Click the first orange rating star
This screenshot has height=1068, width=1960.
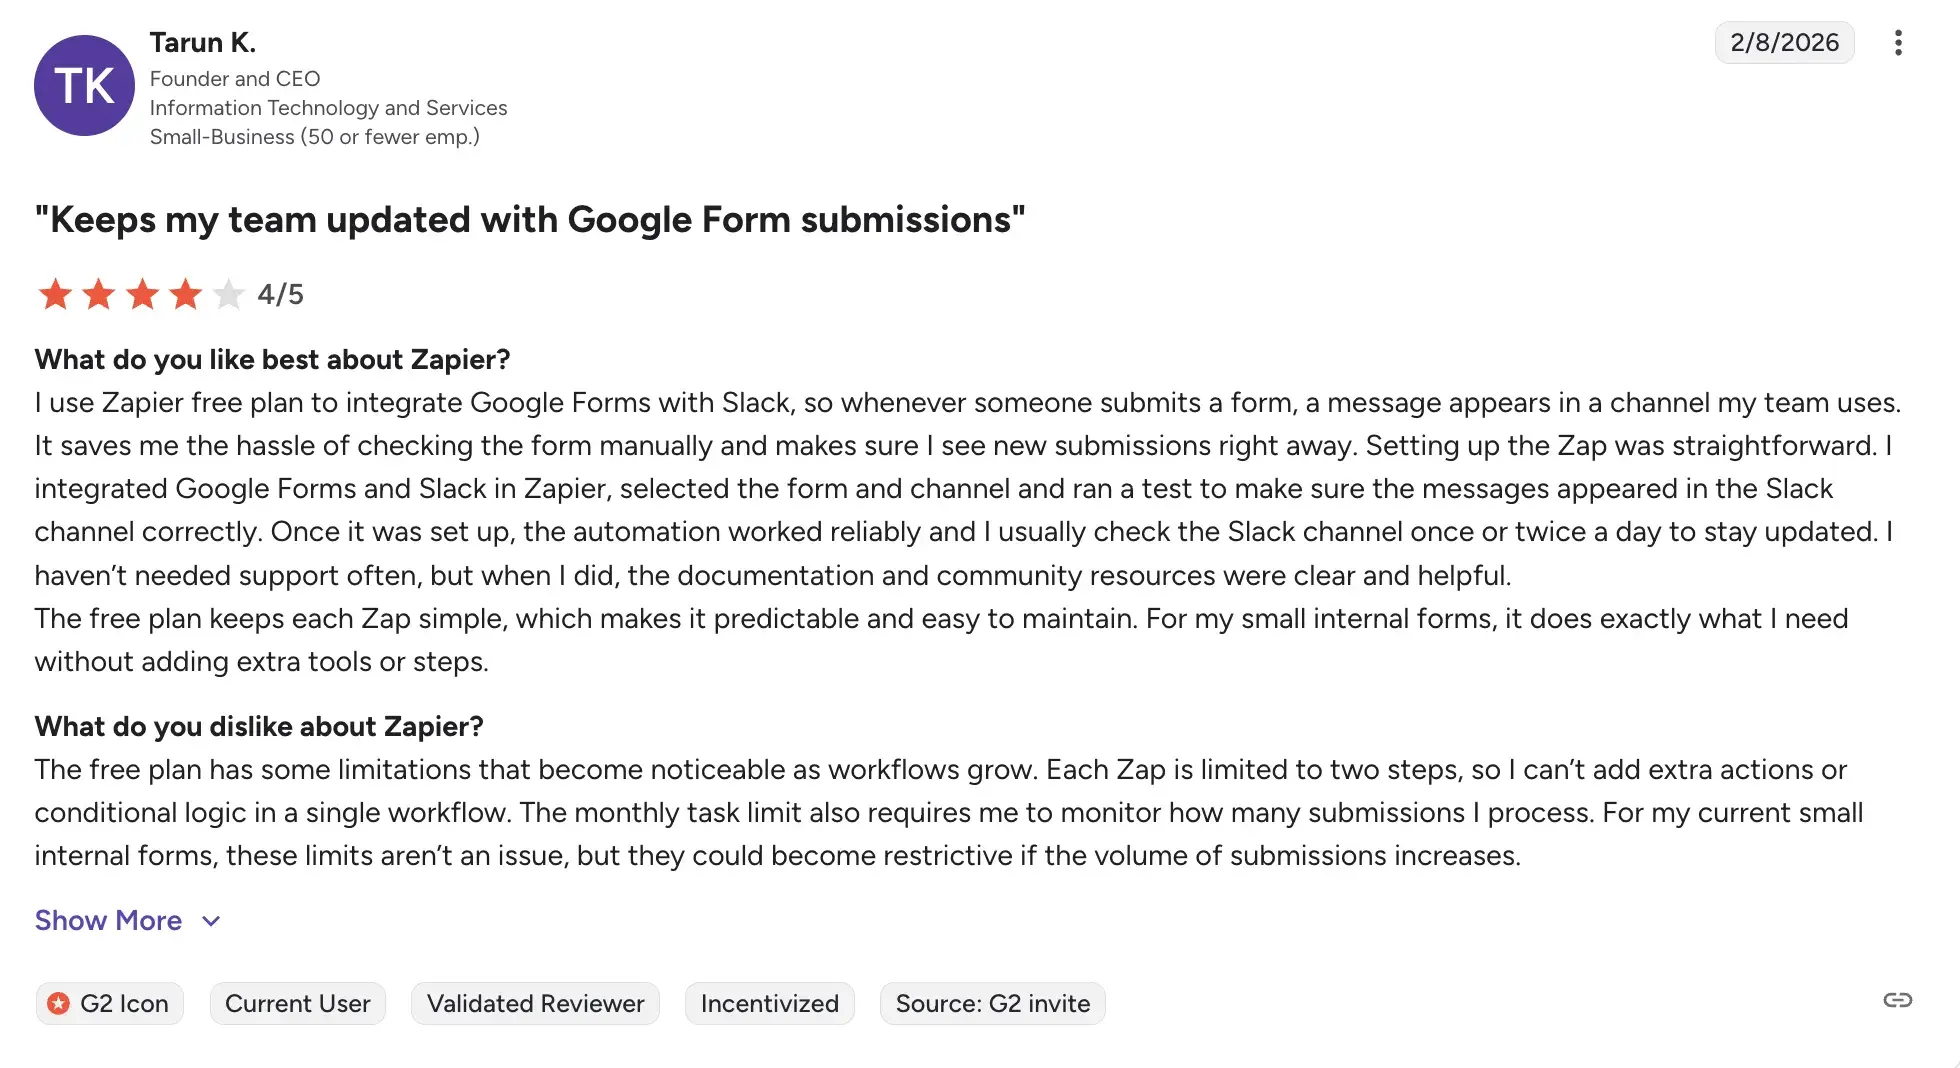click(x=55, y=295)
